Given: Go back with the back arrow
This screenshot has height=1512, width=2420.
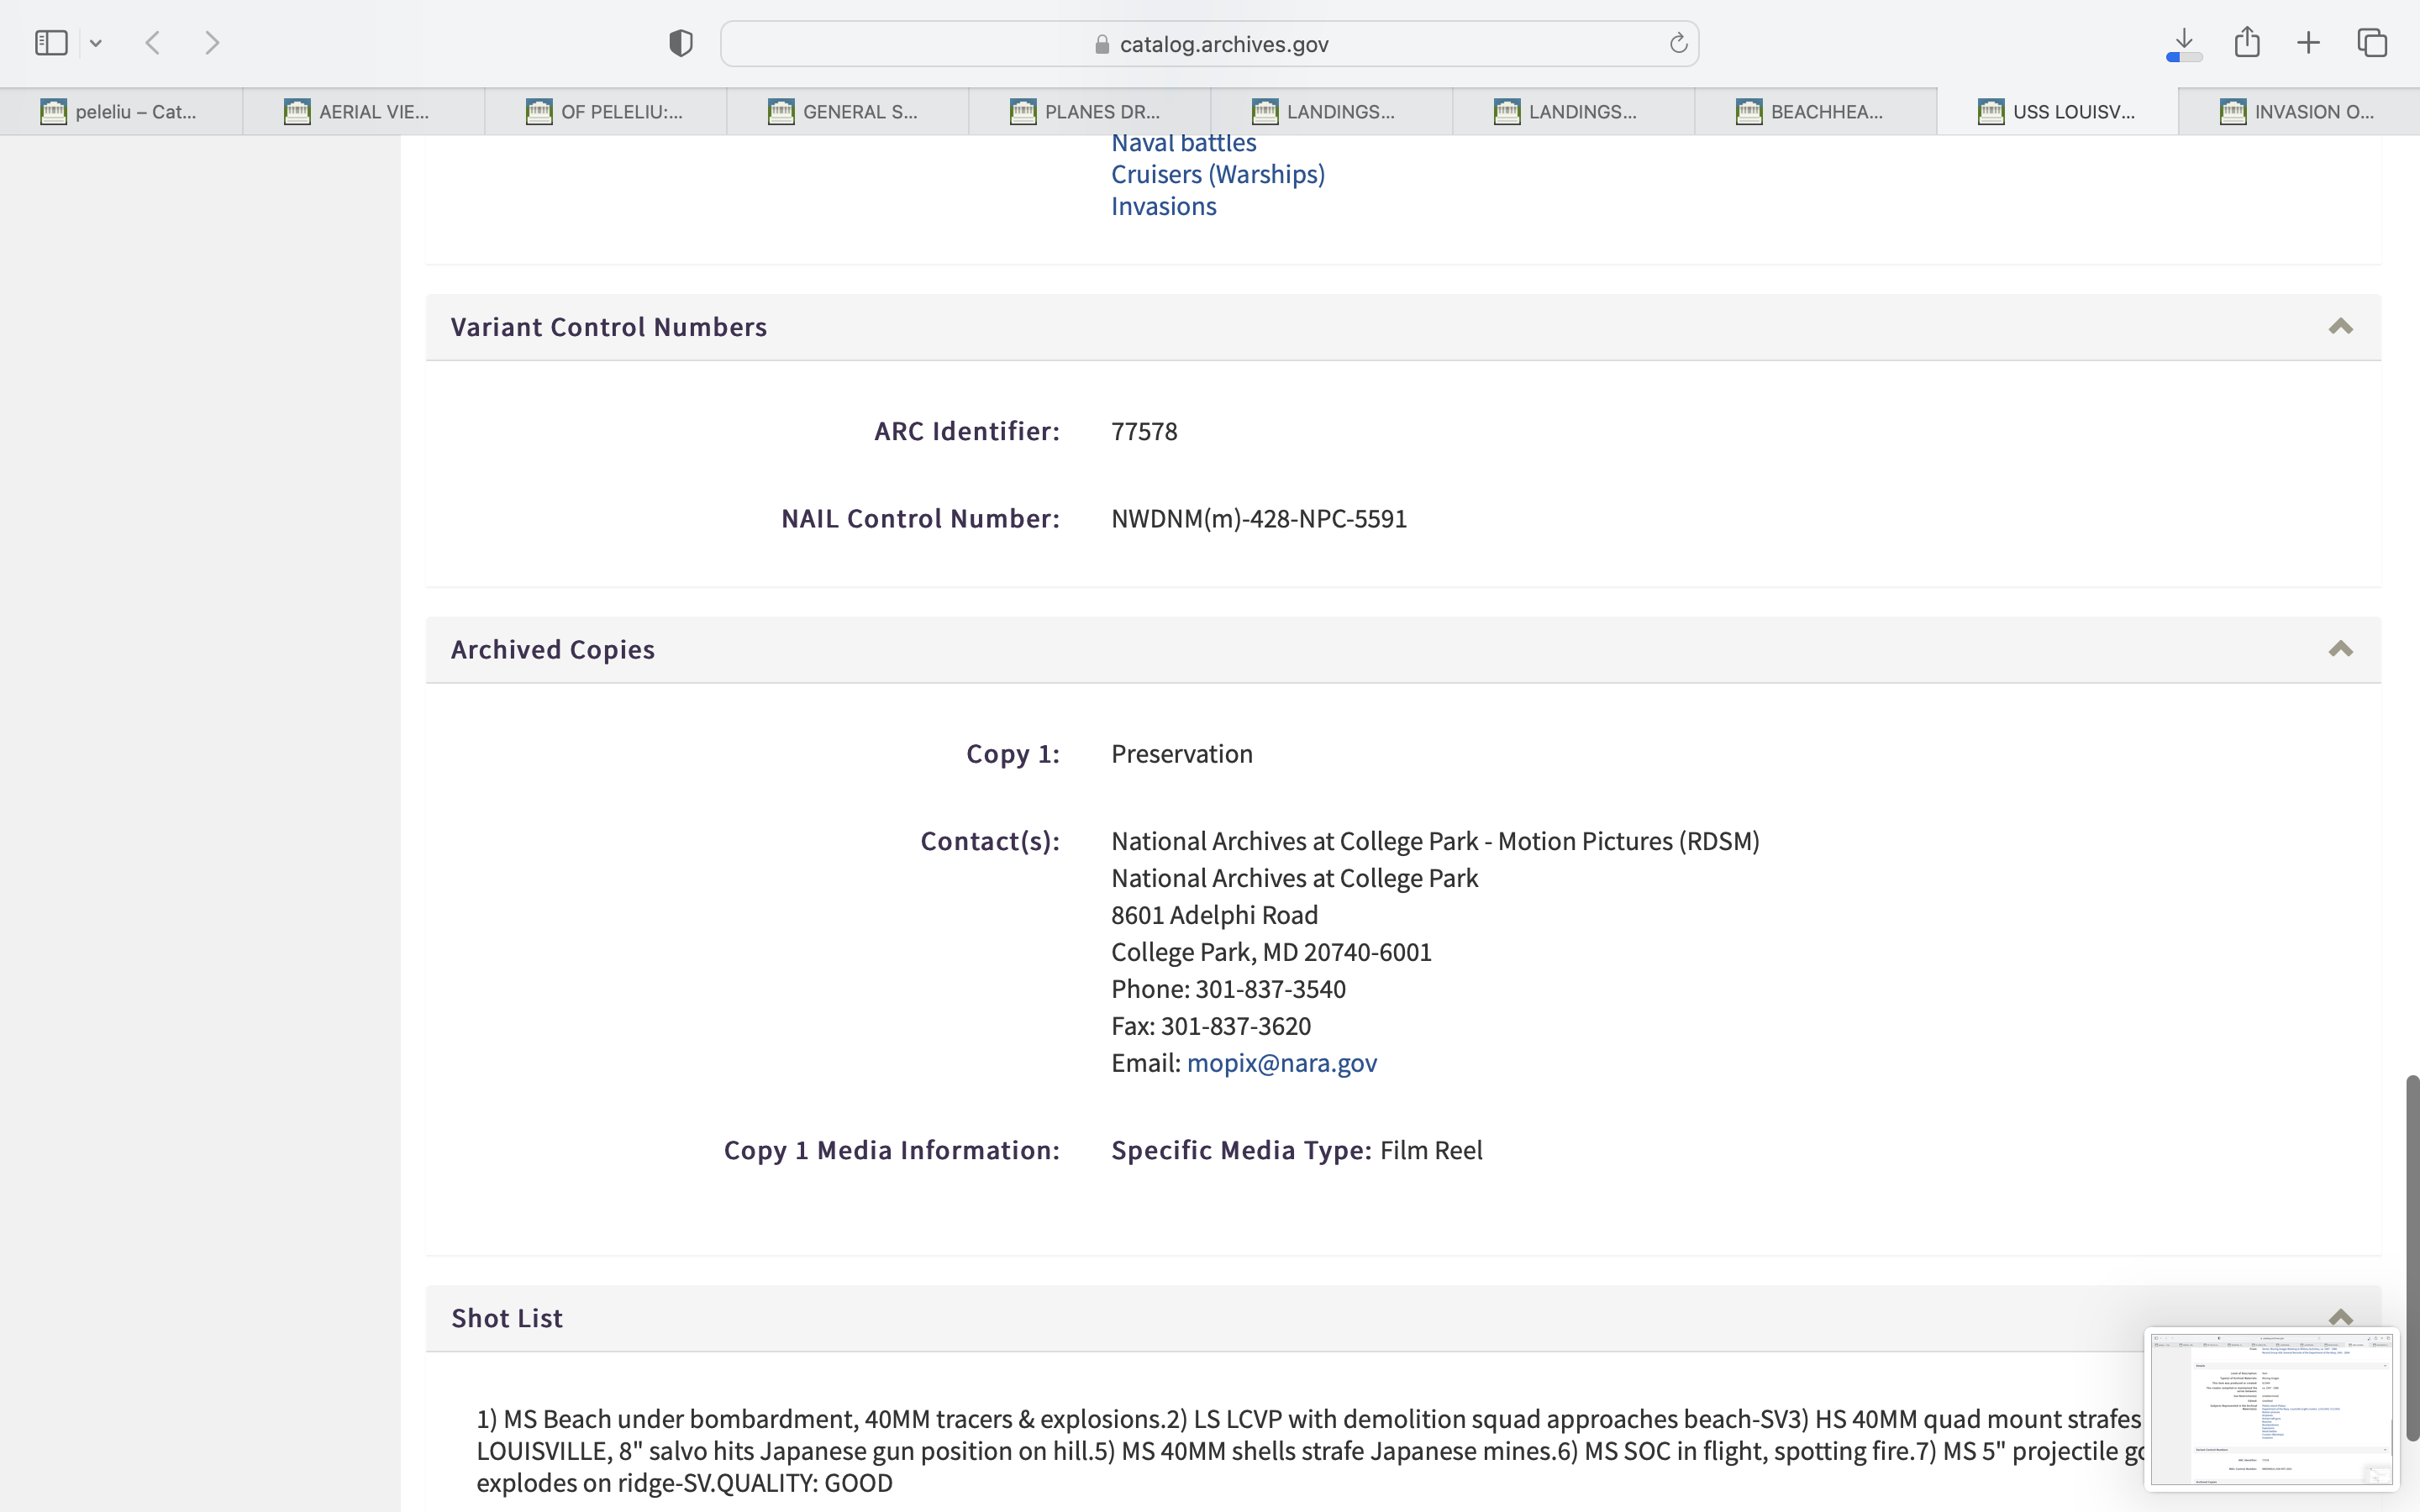Looking at the screenshot, I should point(153,43).
